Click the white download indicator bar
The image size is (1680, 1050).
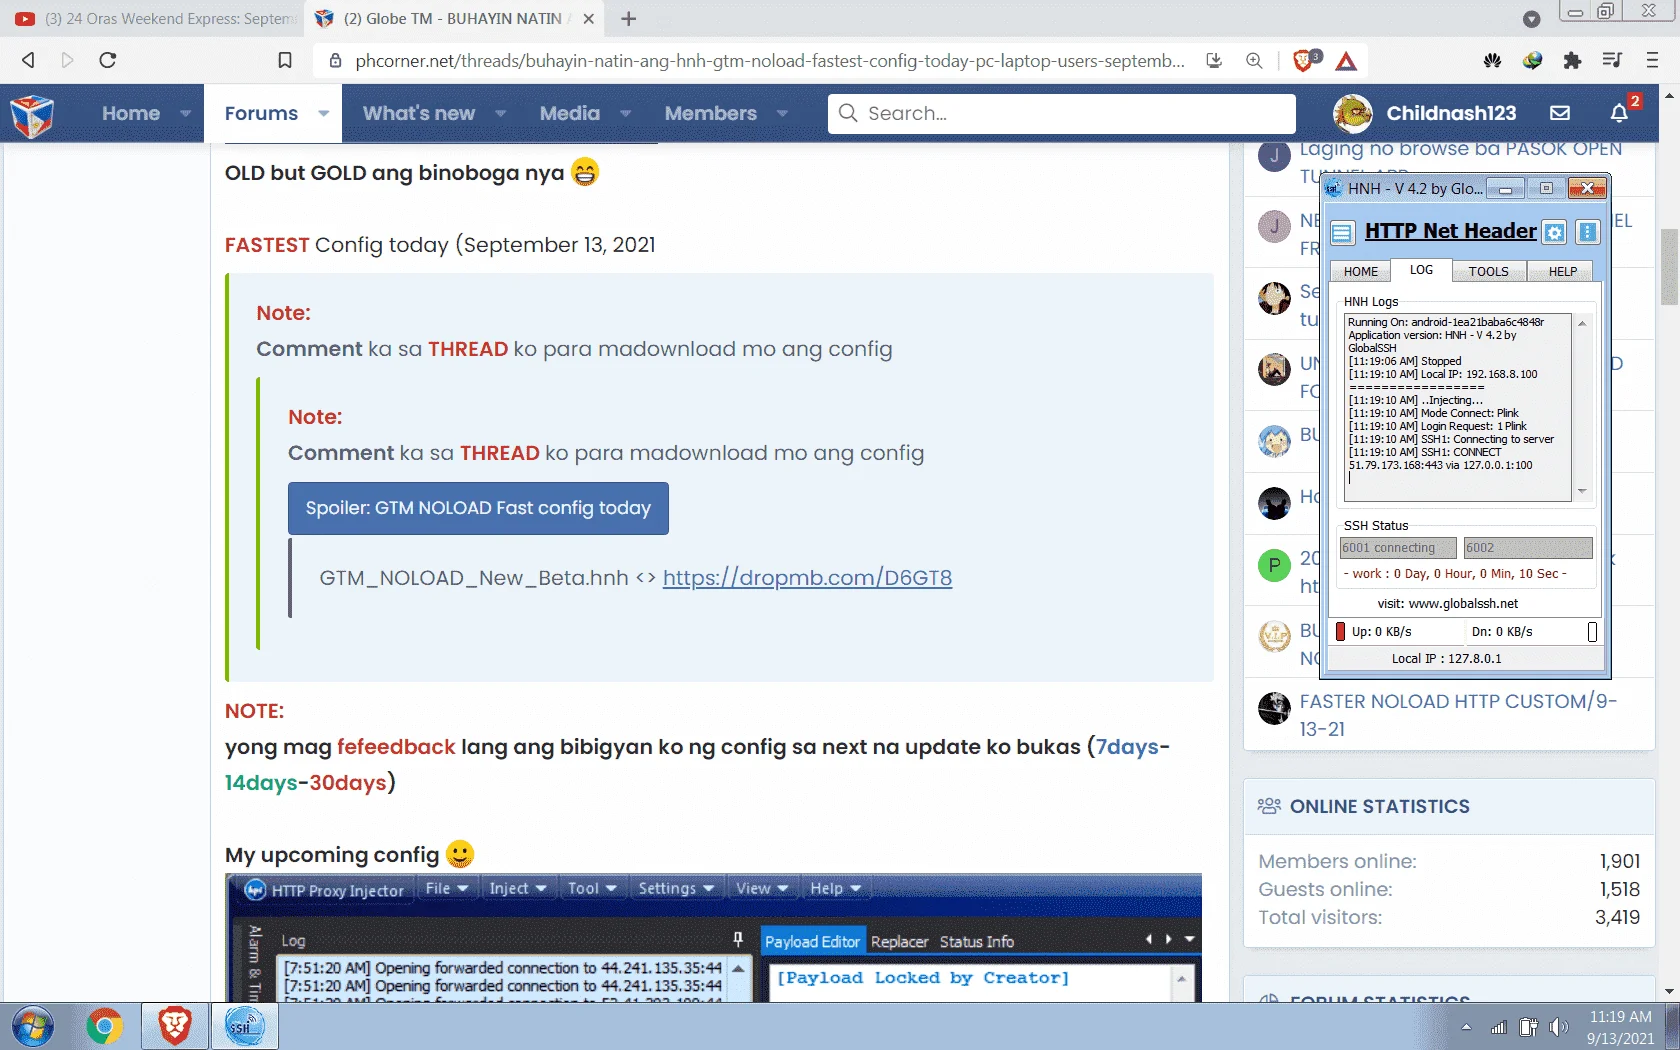pos(1592,632)
